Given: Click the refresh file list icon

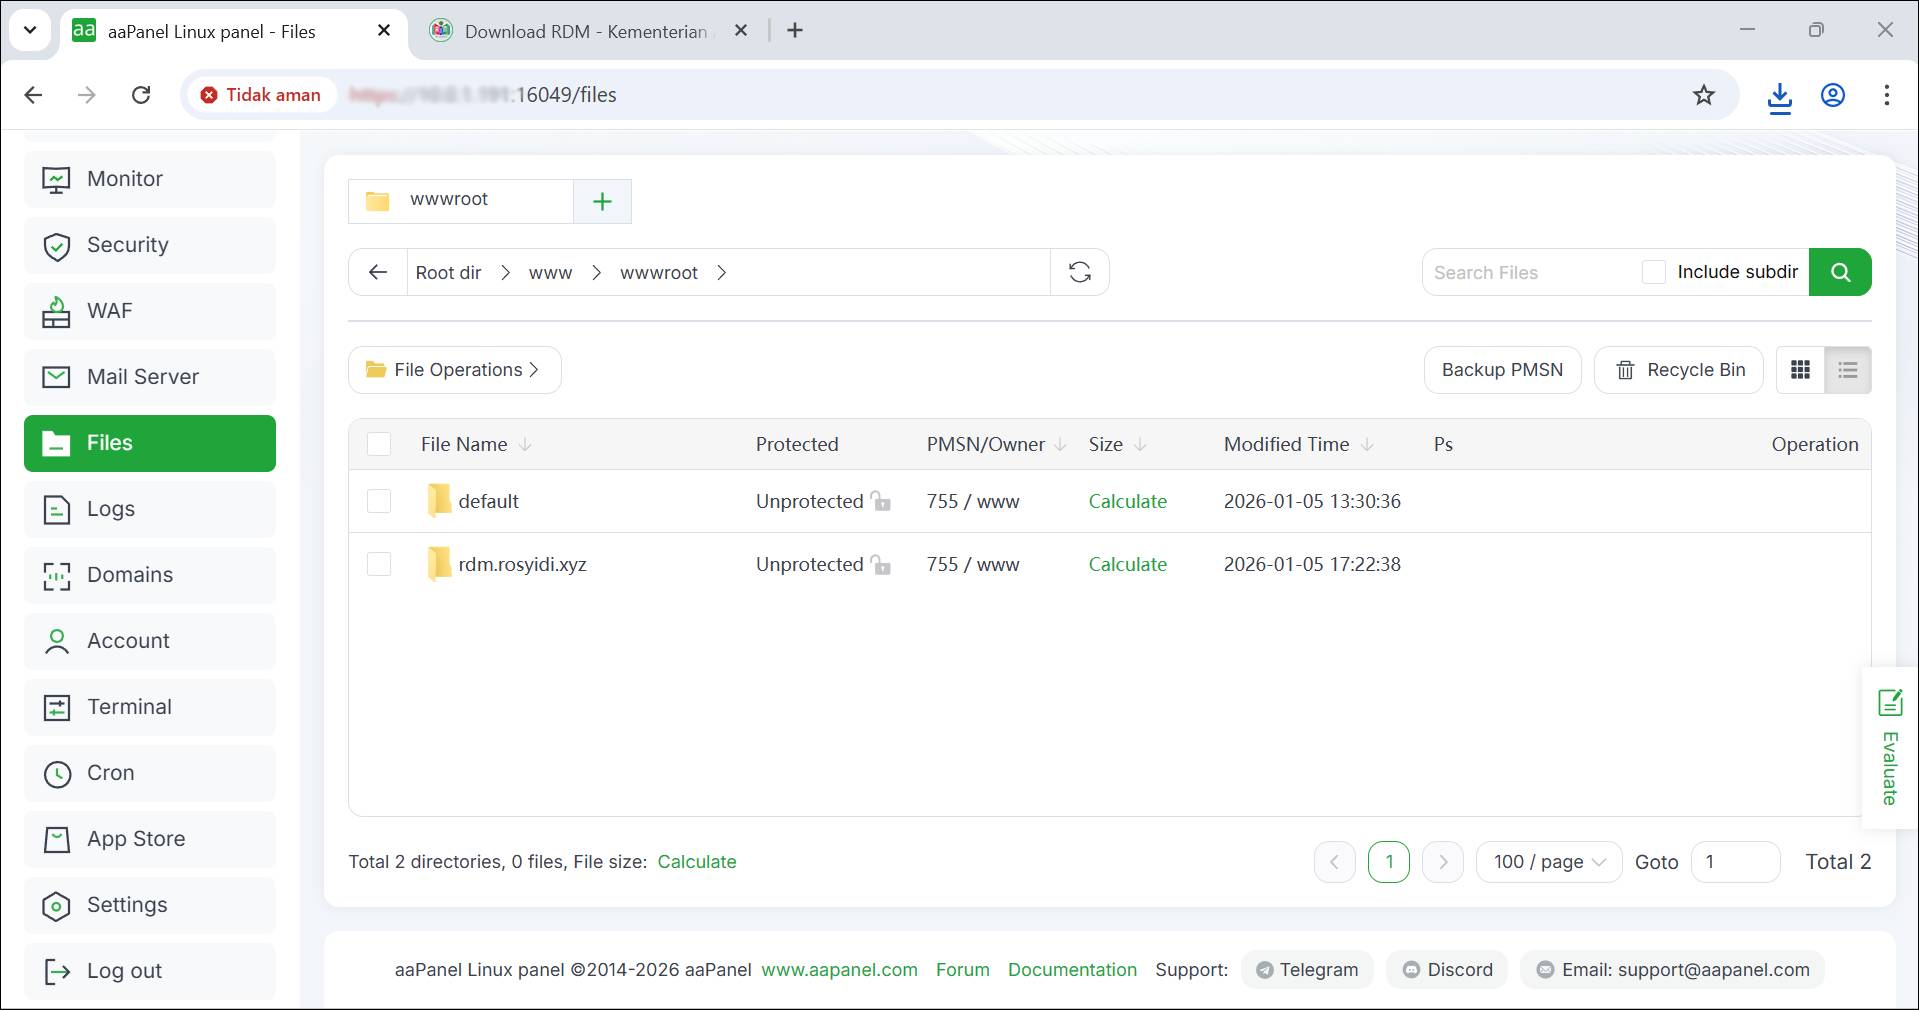Looking at the screenshot, I should (x=1079, y=272).
